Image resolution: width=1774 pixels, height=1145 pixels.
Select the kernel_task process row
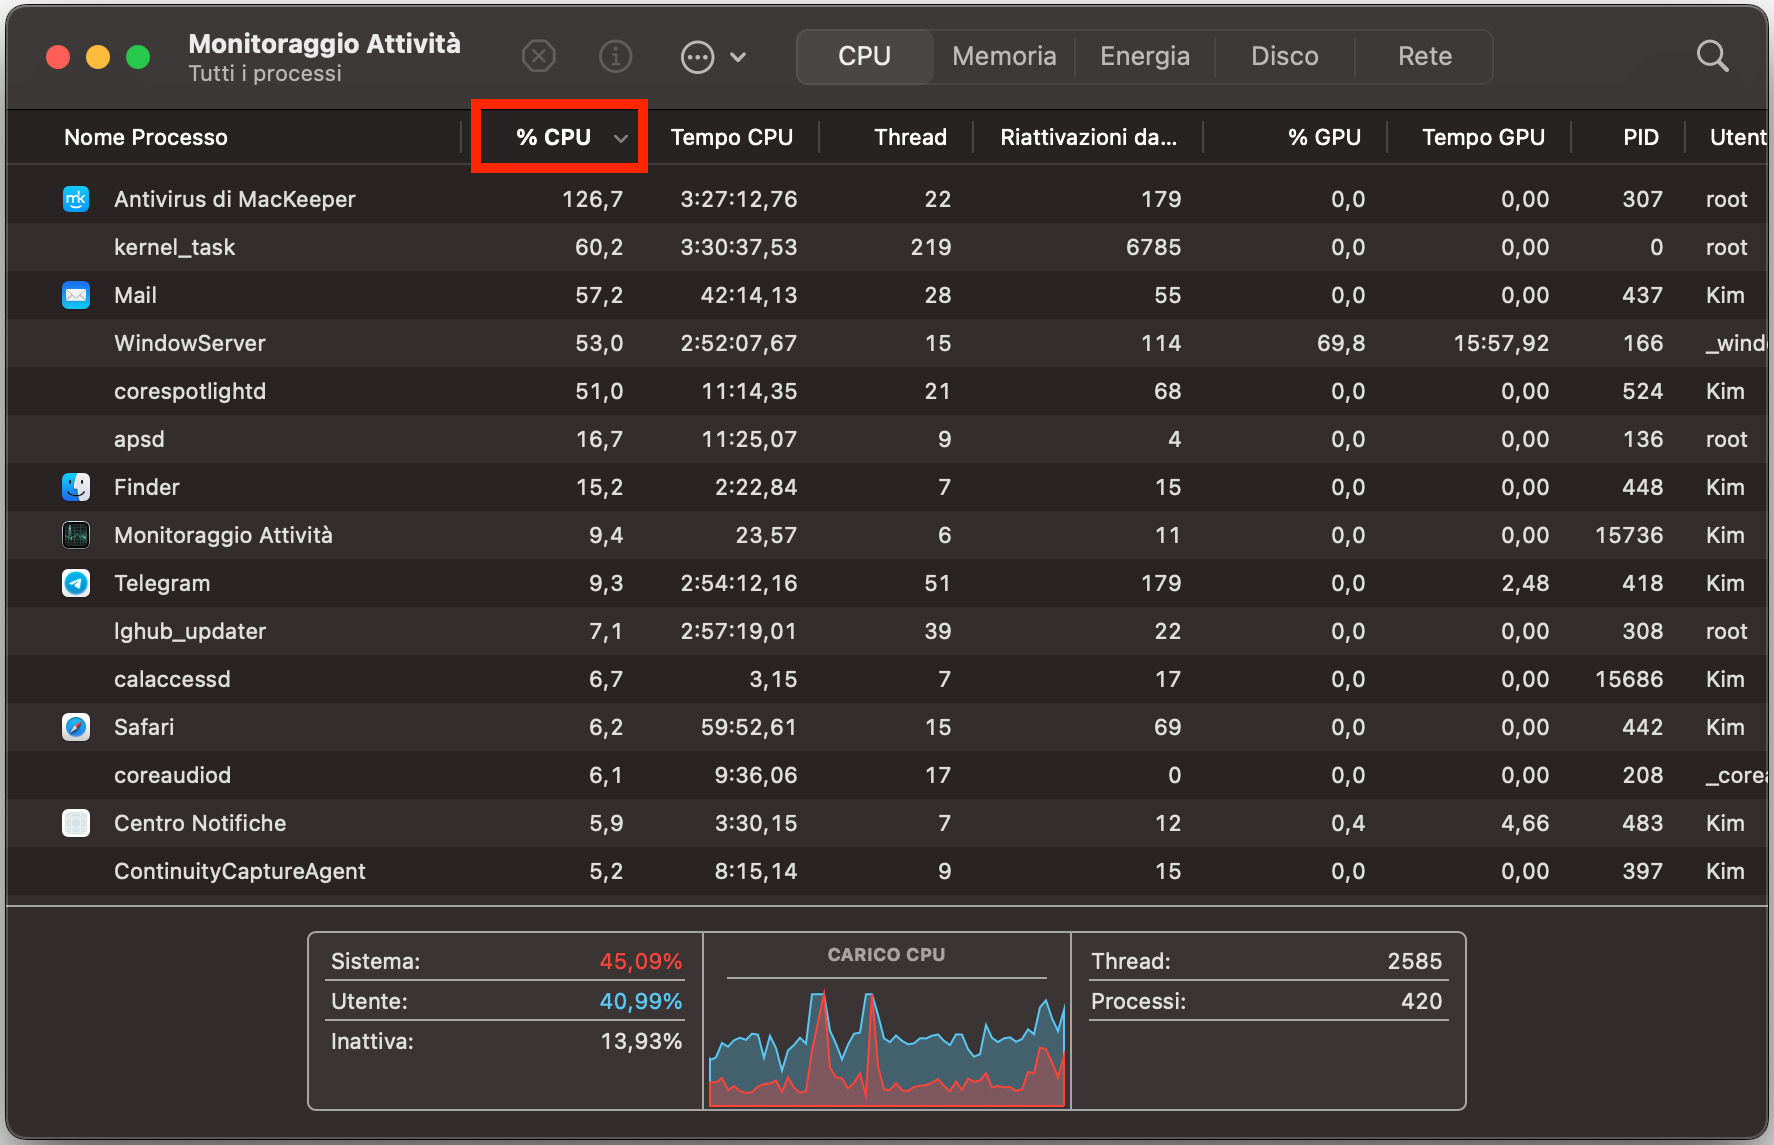coord(887,247)
